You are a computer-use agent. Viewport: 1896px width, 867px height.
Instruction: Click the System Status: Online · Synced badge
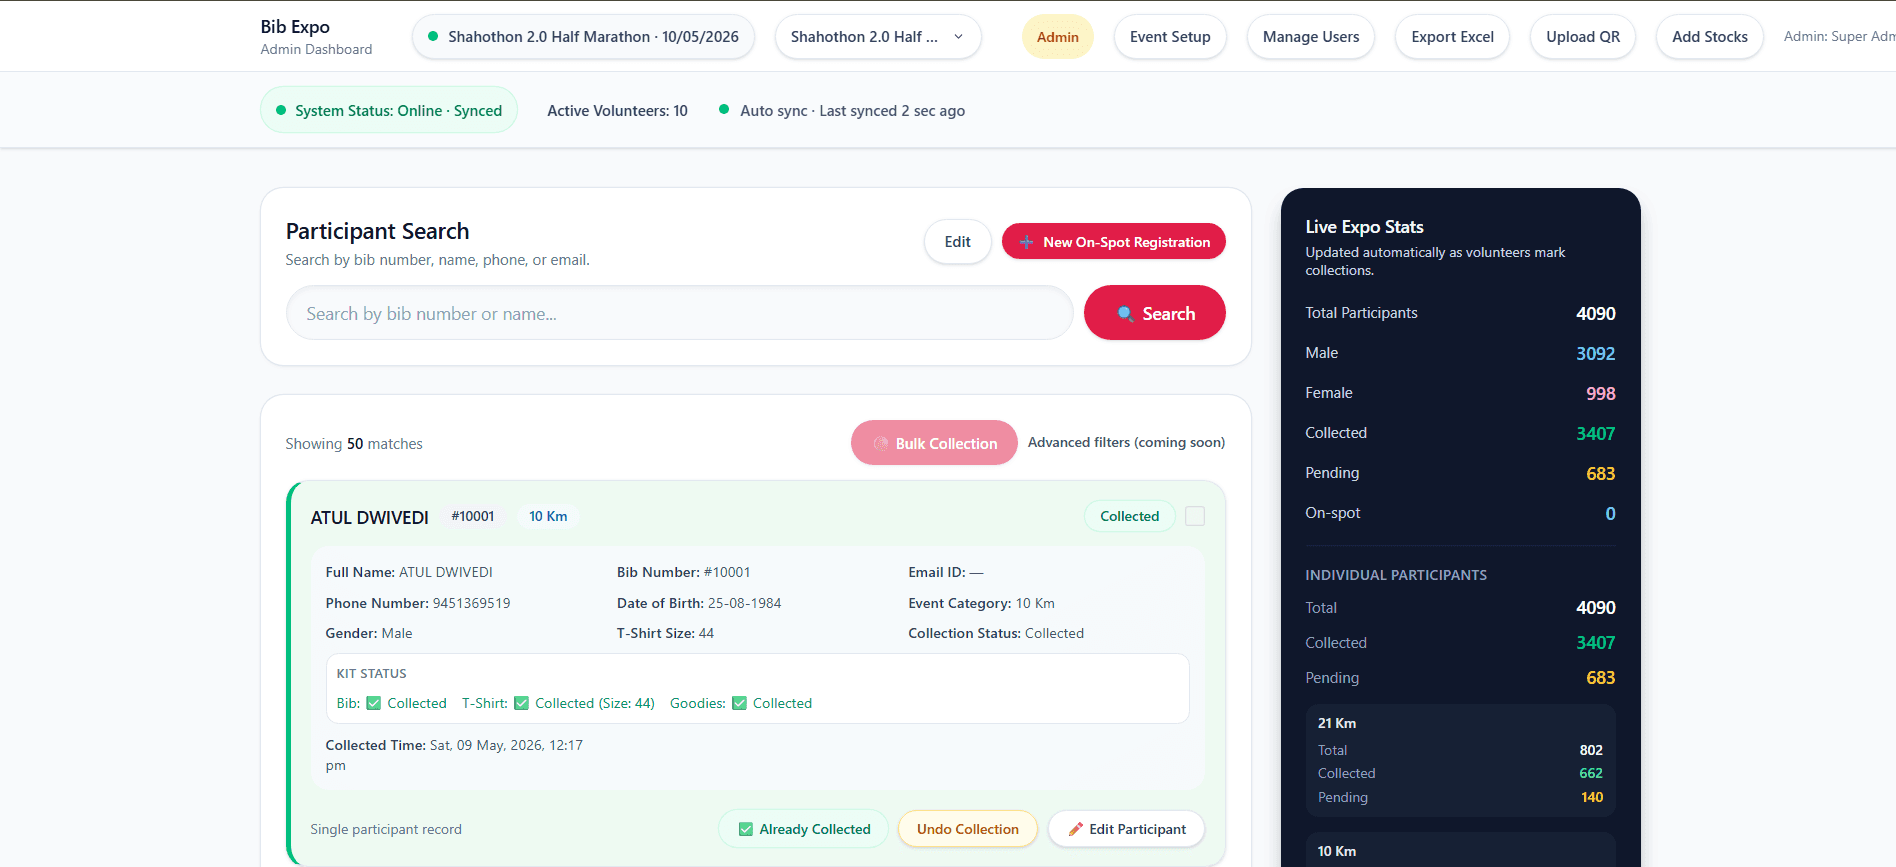tap(389, 110)
